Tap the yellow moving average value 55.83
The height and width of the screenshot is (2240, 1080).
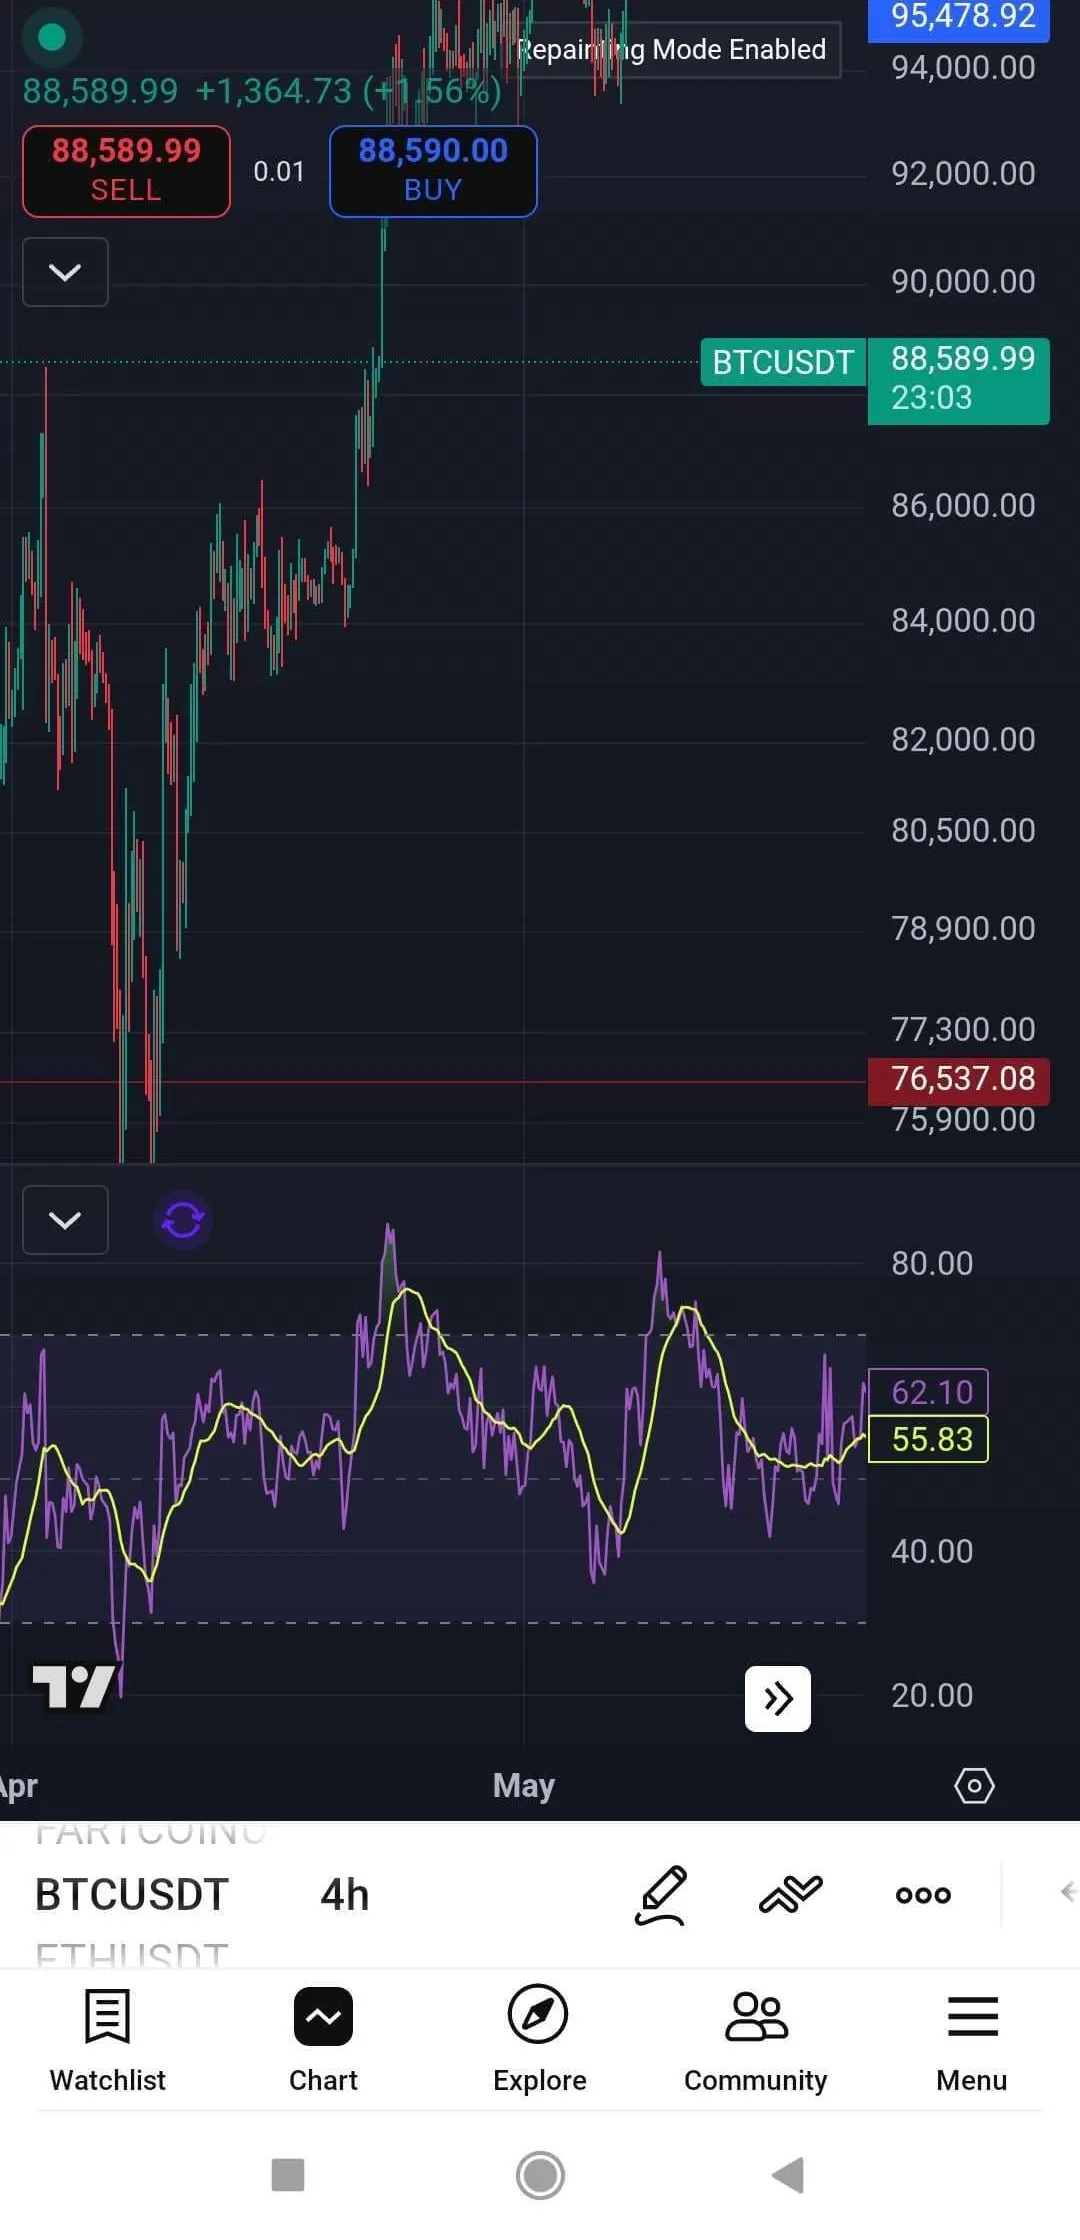(x=929, y=1440)
